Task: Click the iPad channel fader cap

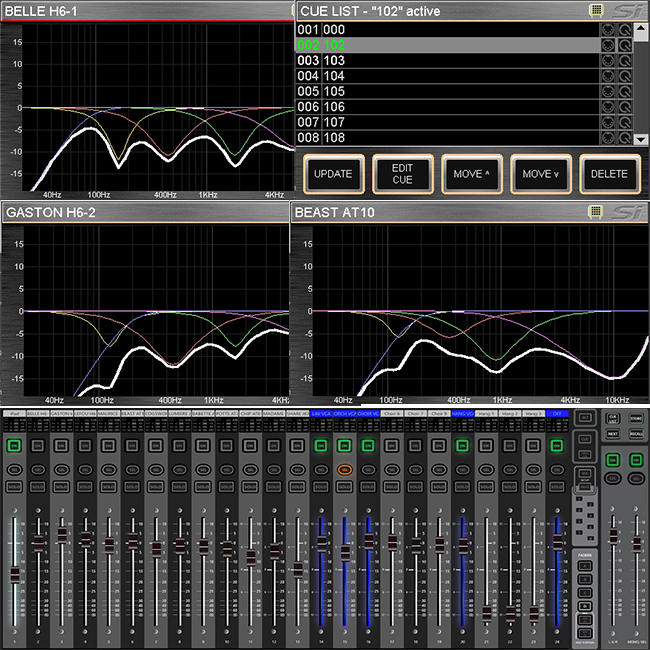Action: tap(15, 575)
